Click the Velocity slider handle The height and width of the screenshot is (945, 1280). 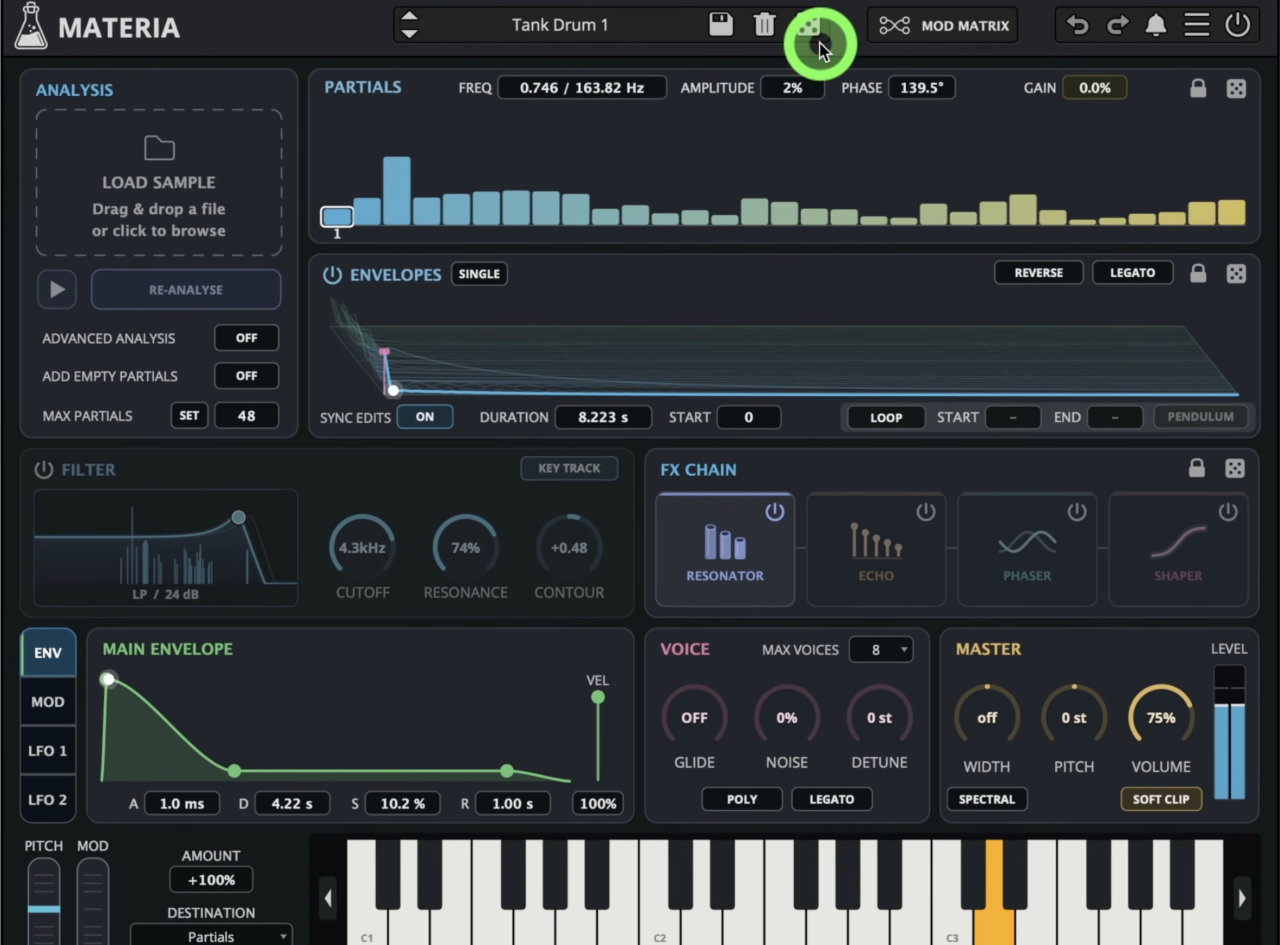[x=597, y=697]
